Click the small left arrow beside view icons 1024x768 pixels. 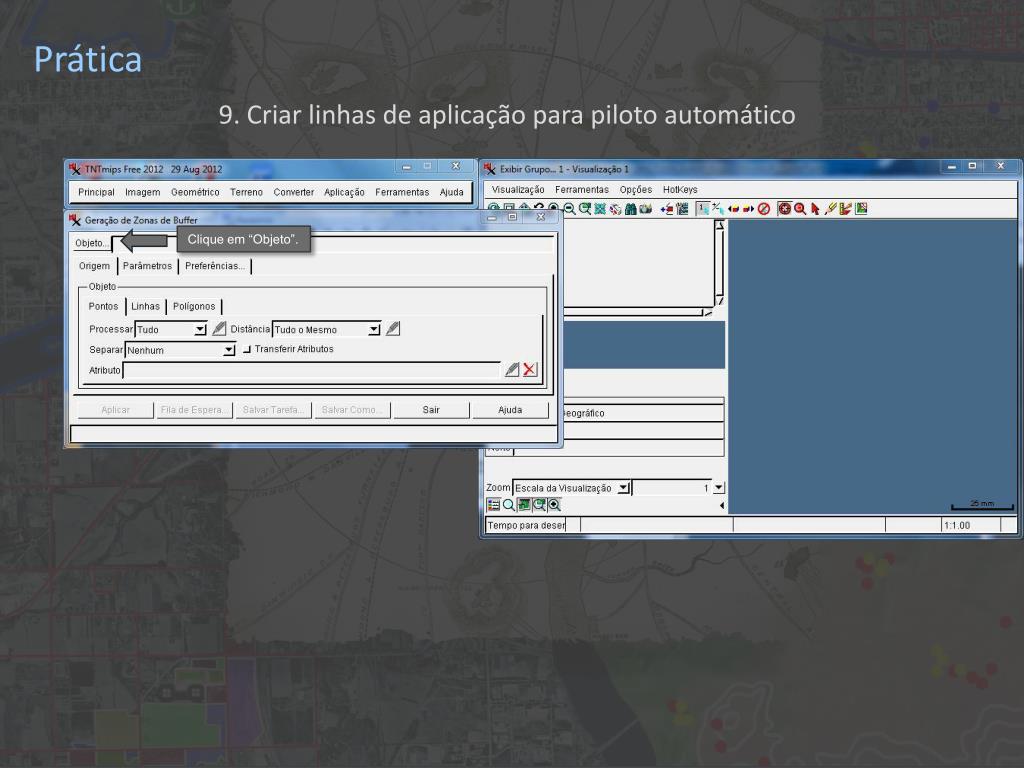722,505
